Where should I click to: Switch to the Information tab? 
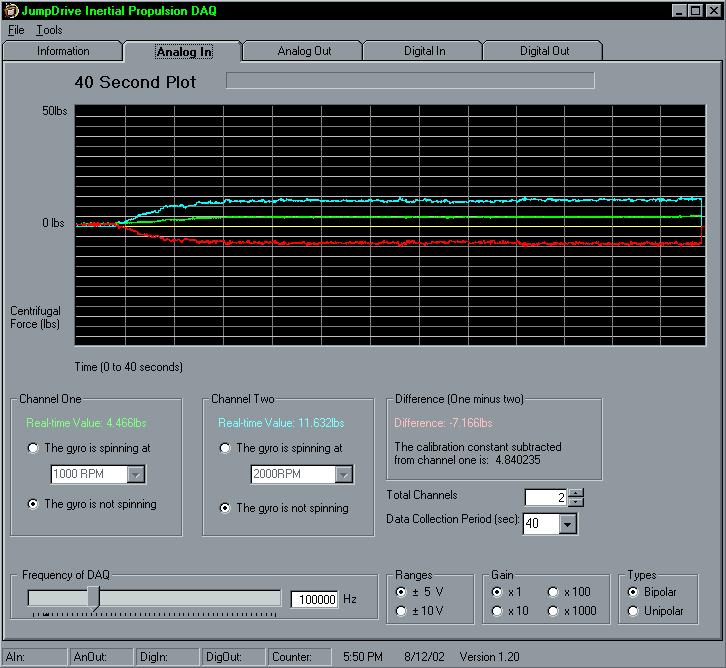tap(63, 51)
